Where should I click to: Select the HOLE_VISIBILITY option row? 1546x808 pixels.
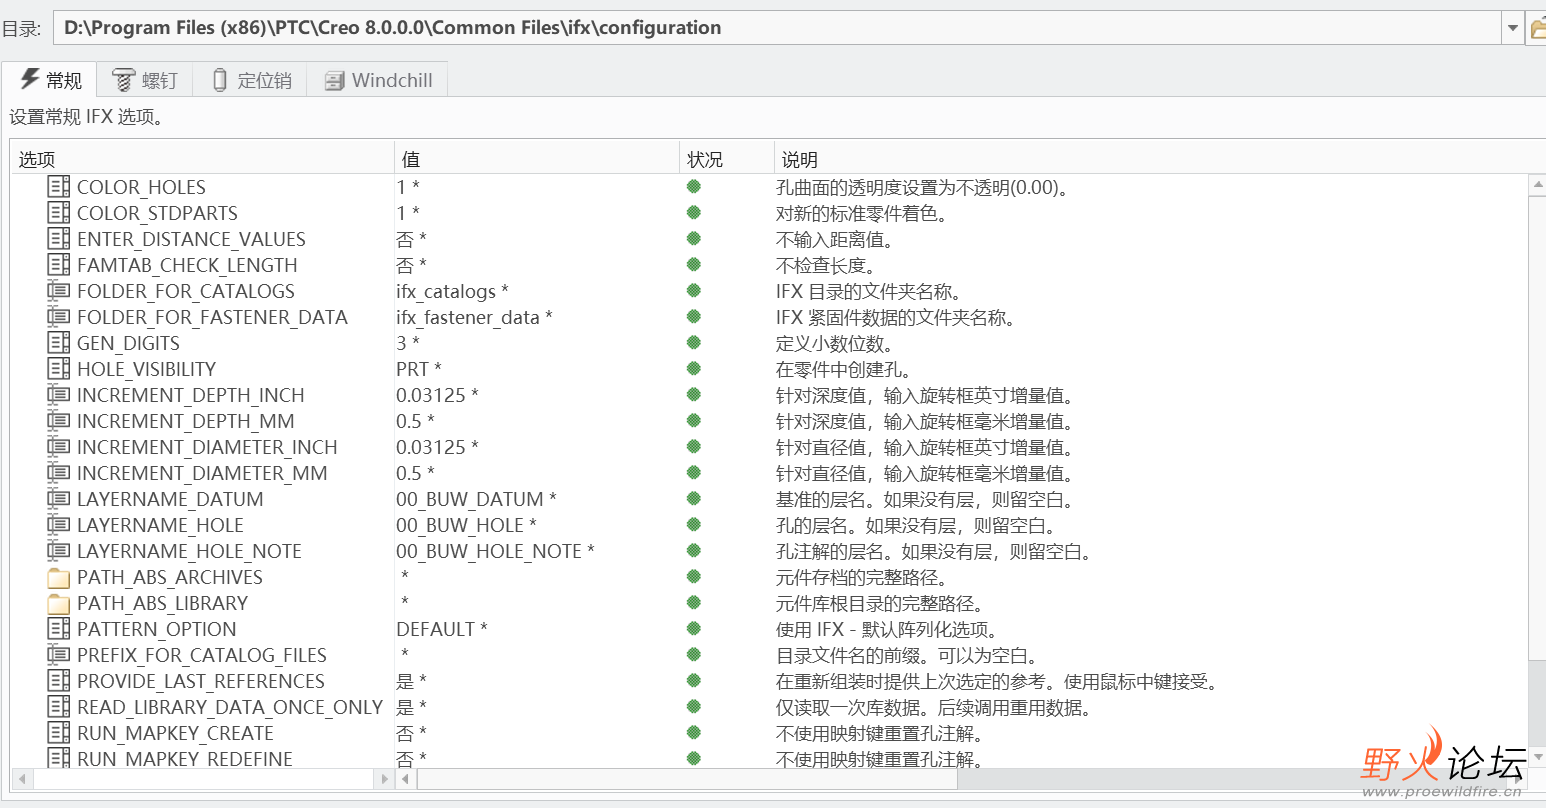(x=770, y=369)
